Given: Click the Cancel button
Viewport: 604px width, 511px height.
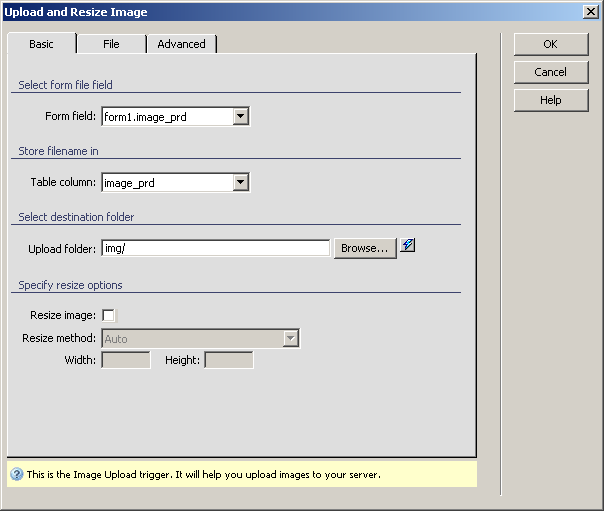Looking at the screenshot, I should (550, 72).
